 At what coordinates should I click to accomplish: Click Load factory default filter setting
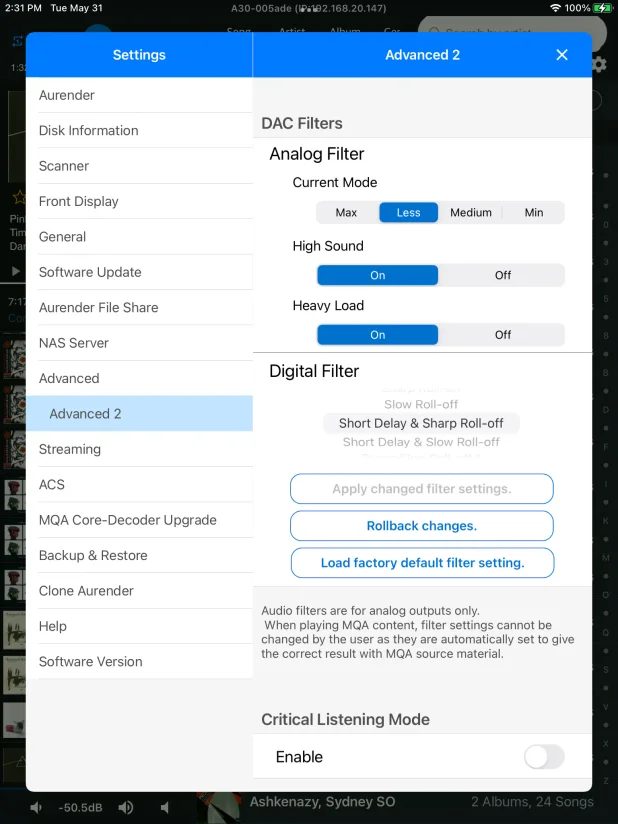422,563
